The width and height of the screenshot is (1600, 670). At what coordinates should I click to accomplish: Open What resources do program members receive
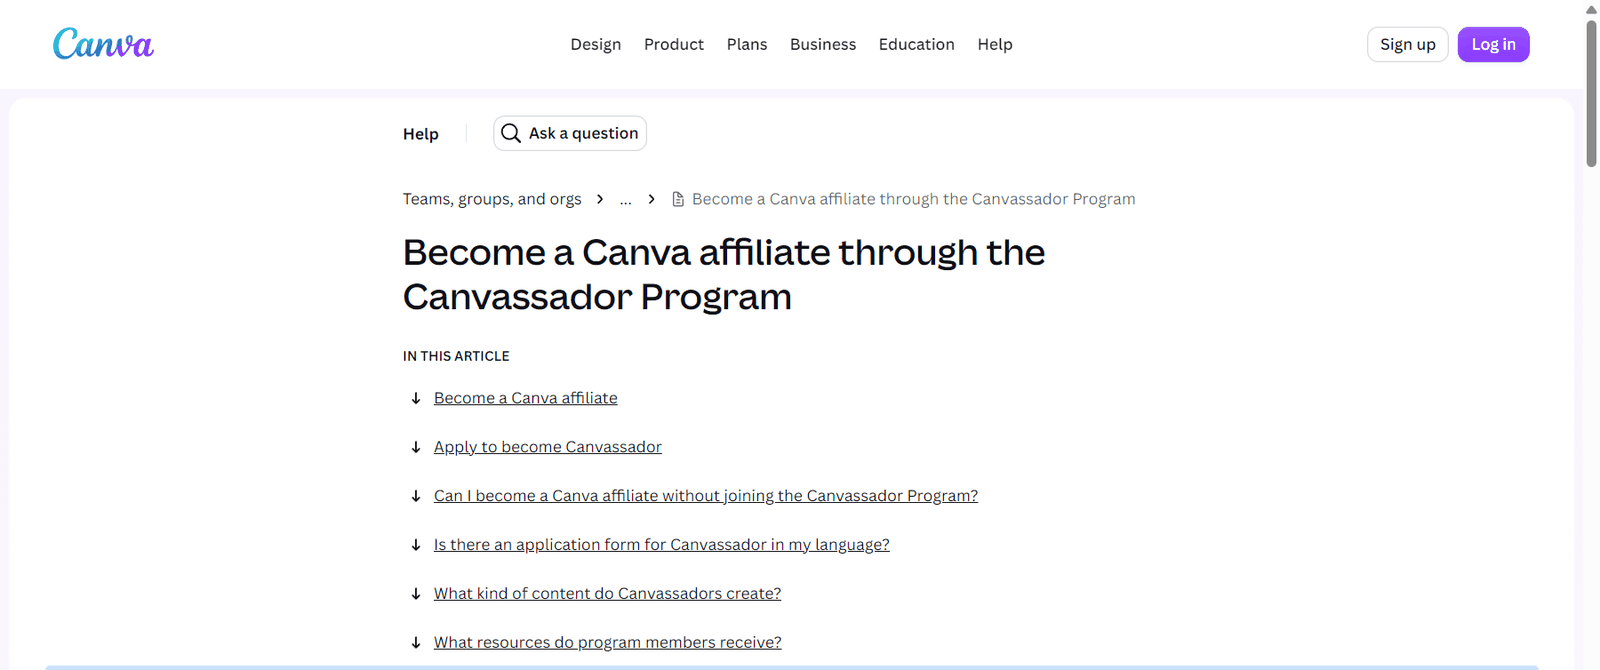[x=608, y=643]
